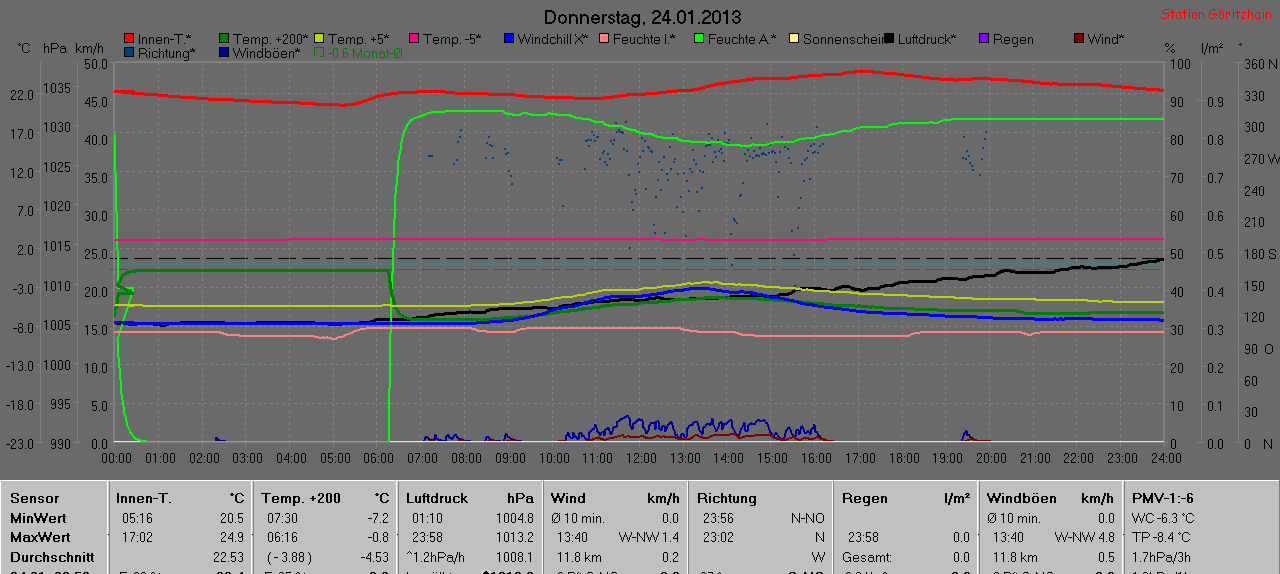Open the Station Göritzhain link
The height and width of the screenshot is (574, 1280).
pos(1217,15)
